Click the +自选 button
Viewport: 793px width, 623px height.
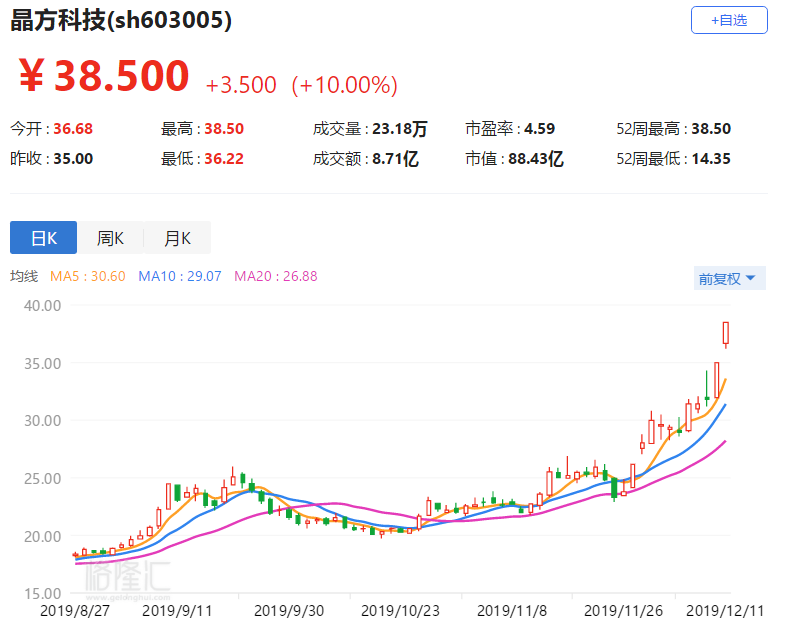(x=729, y=20)
